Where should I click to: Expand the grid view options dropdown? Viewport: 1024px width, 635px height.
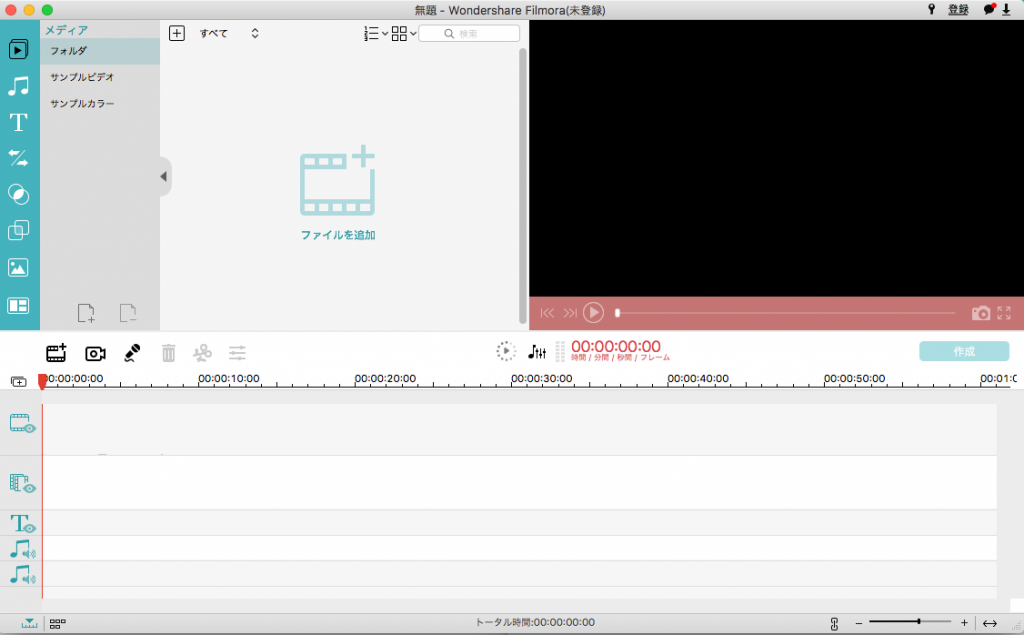pyautogui.click(x=404, y=33)
